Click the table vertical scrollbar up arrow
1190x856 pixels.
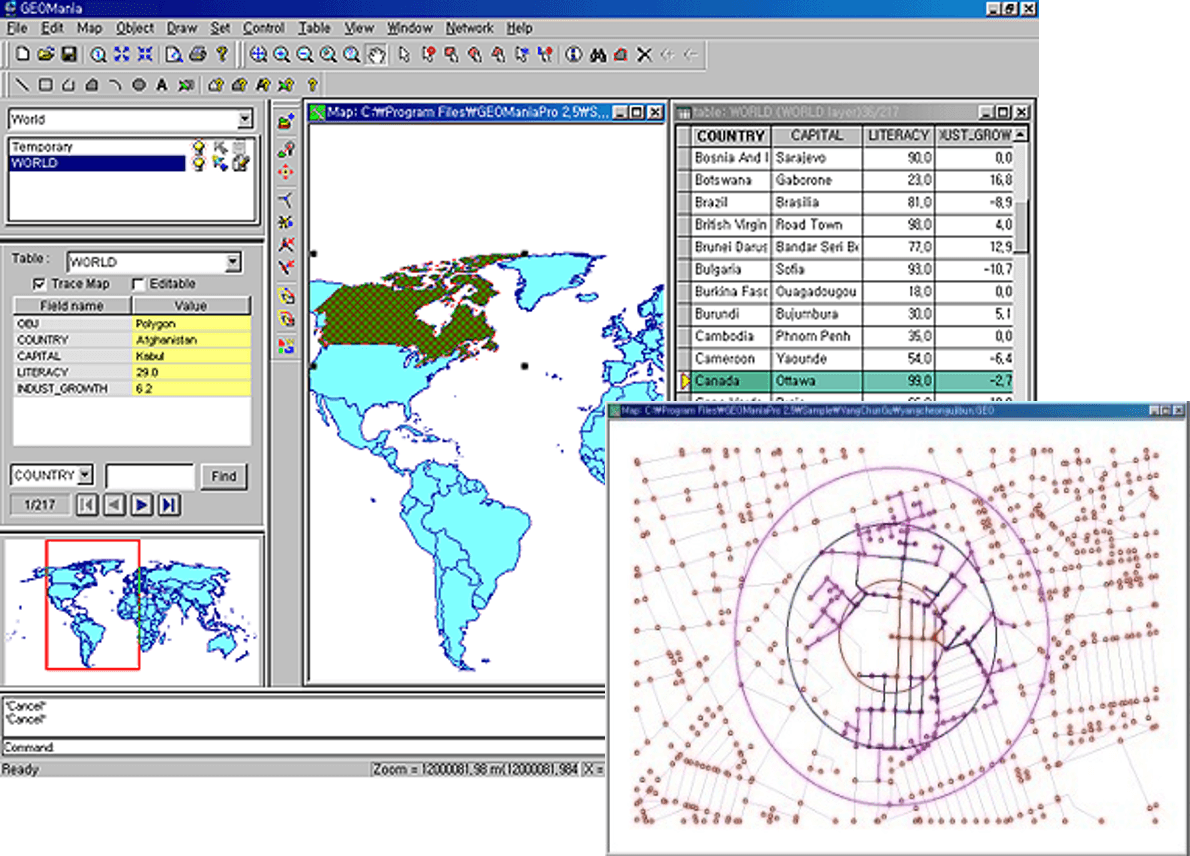1021,134
